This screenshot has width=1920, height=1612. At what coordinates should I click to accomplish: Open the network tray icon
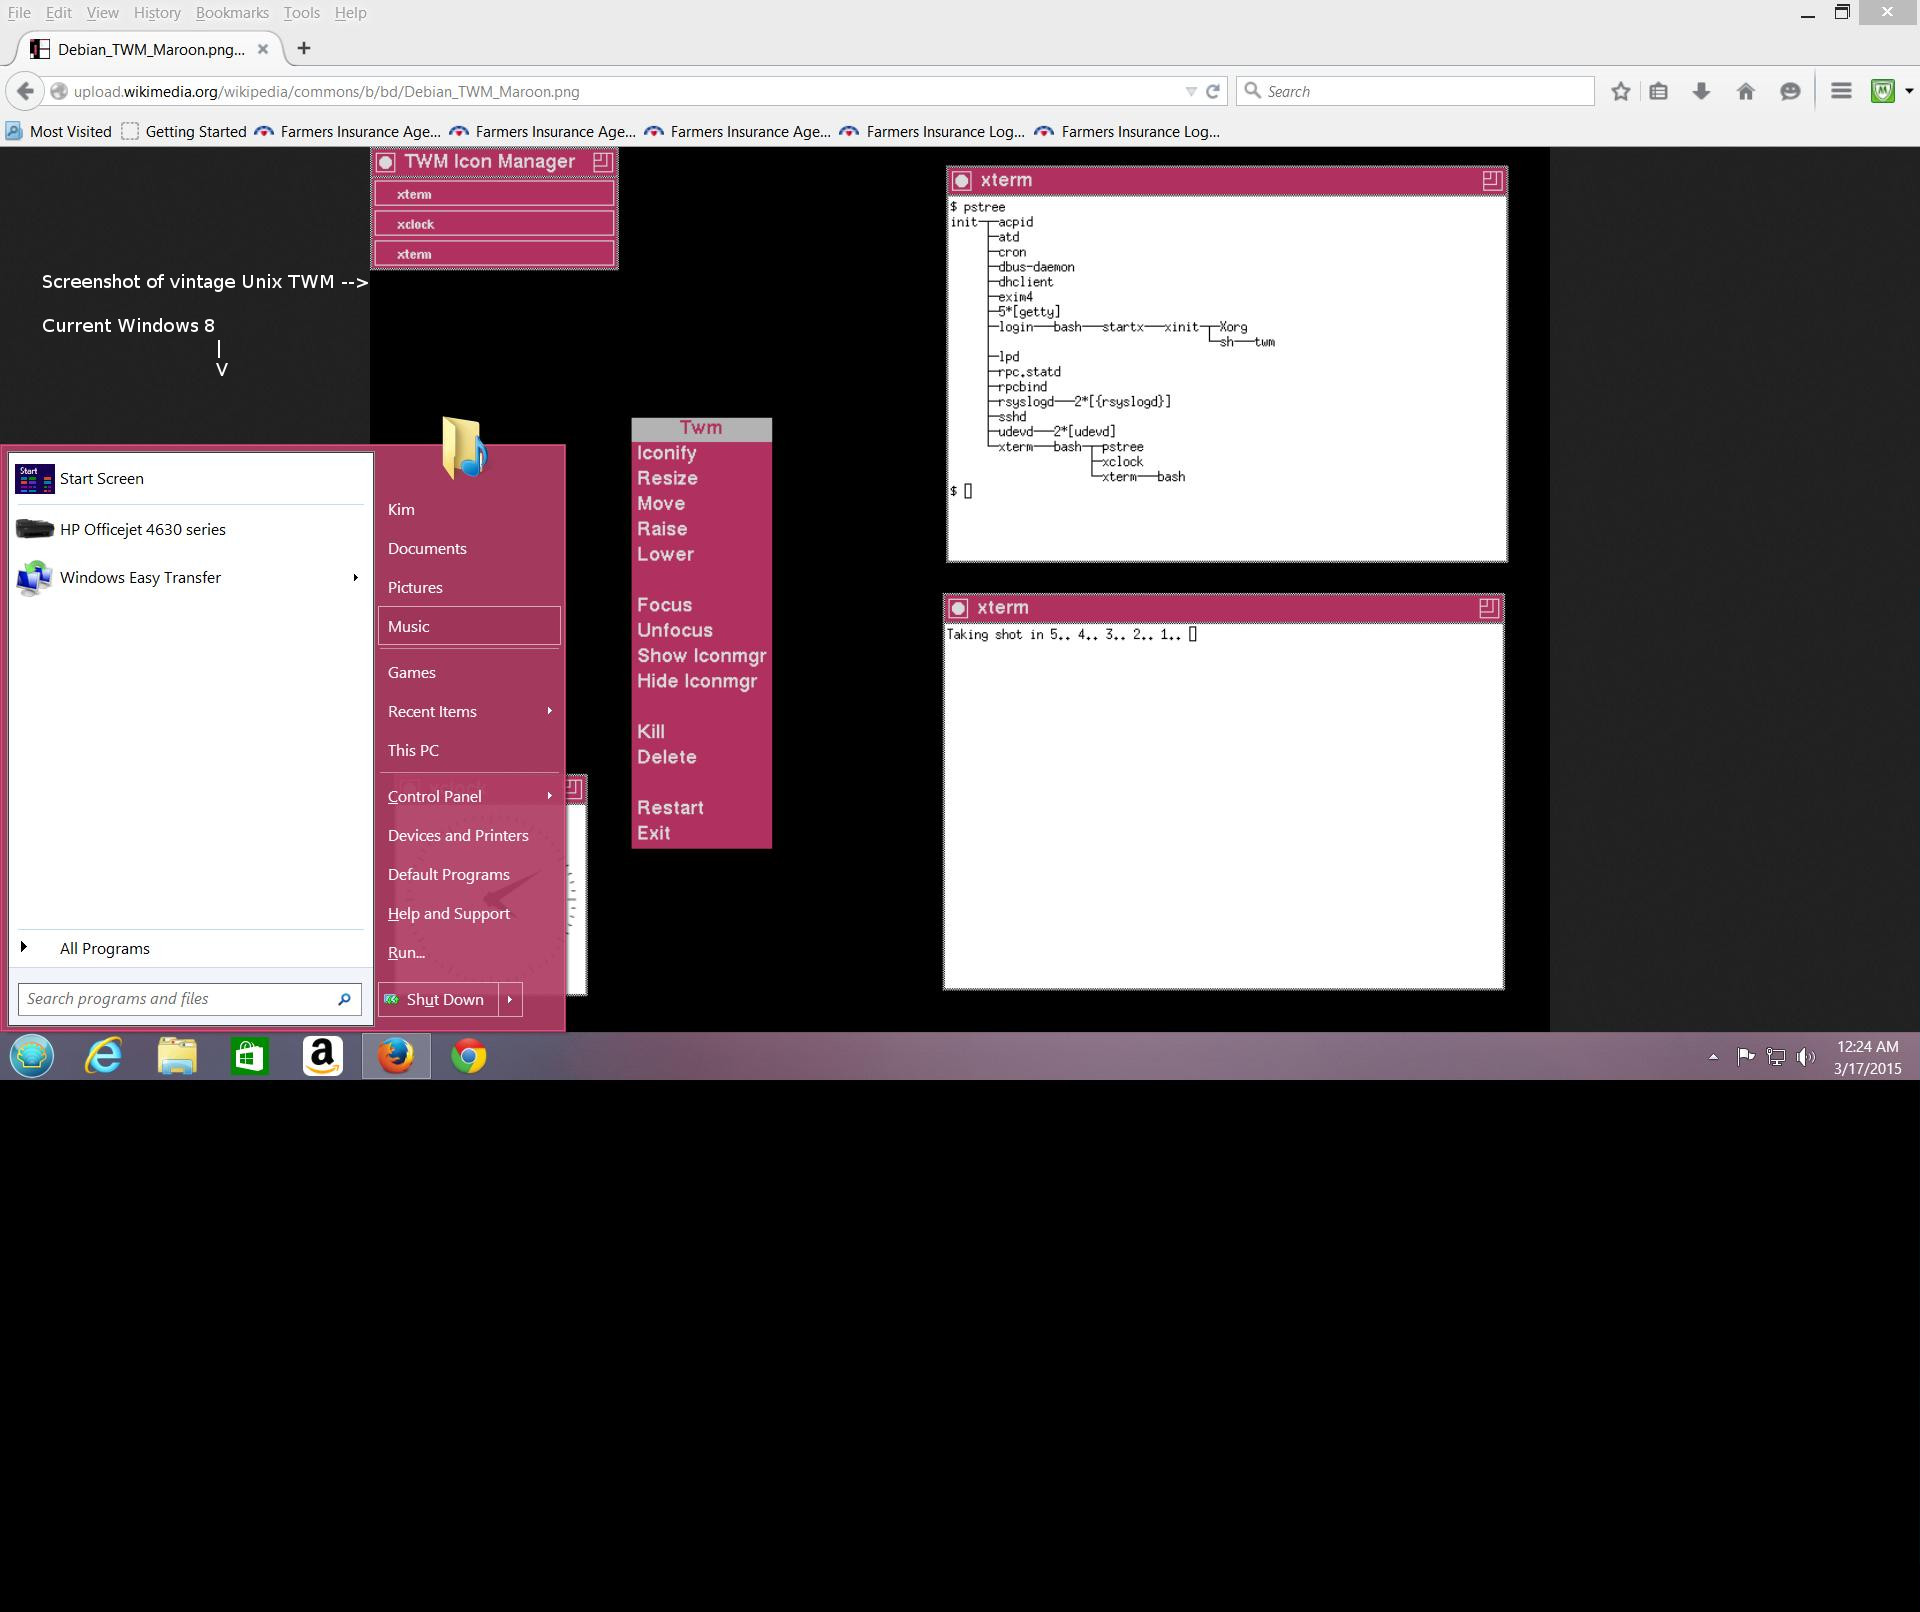[1776, 1056]
